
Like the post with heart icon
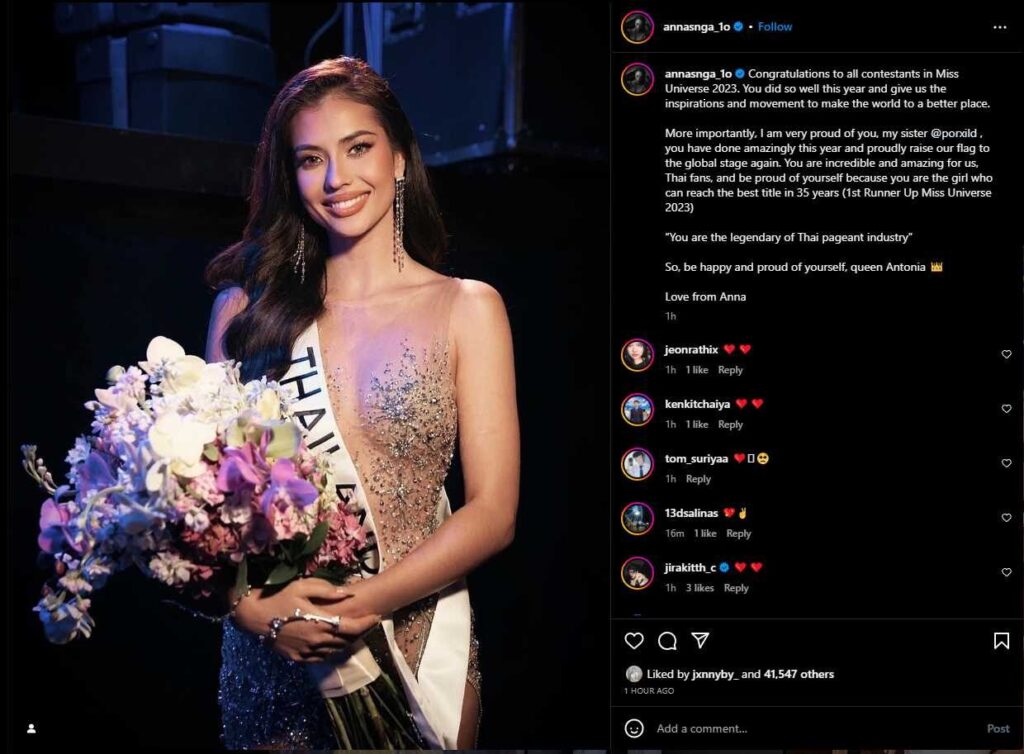pos(633,640)
